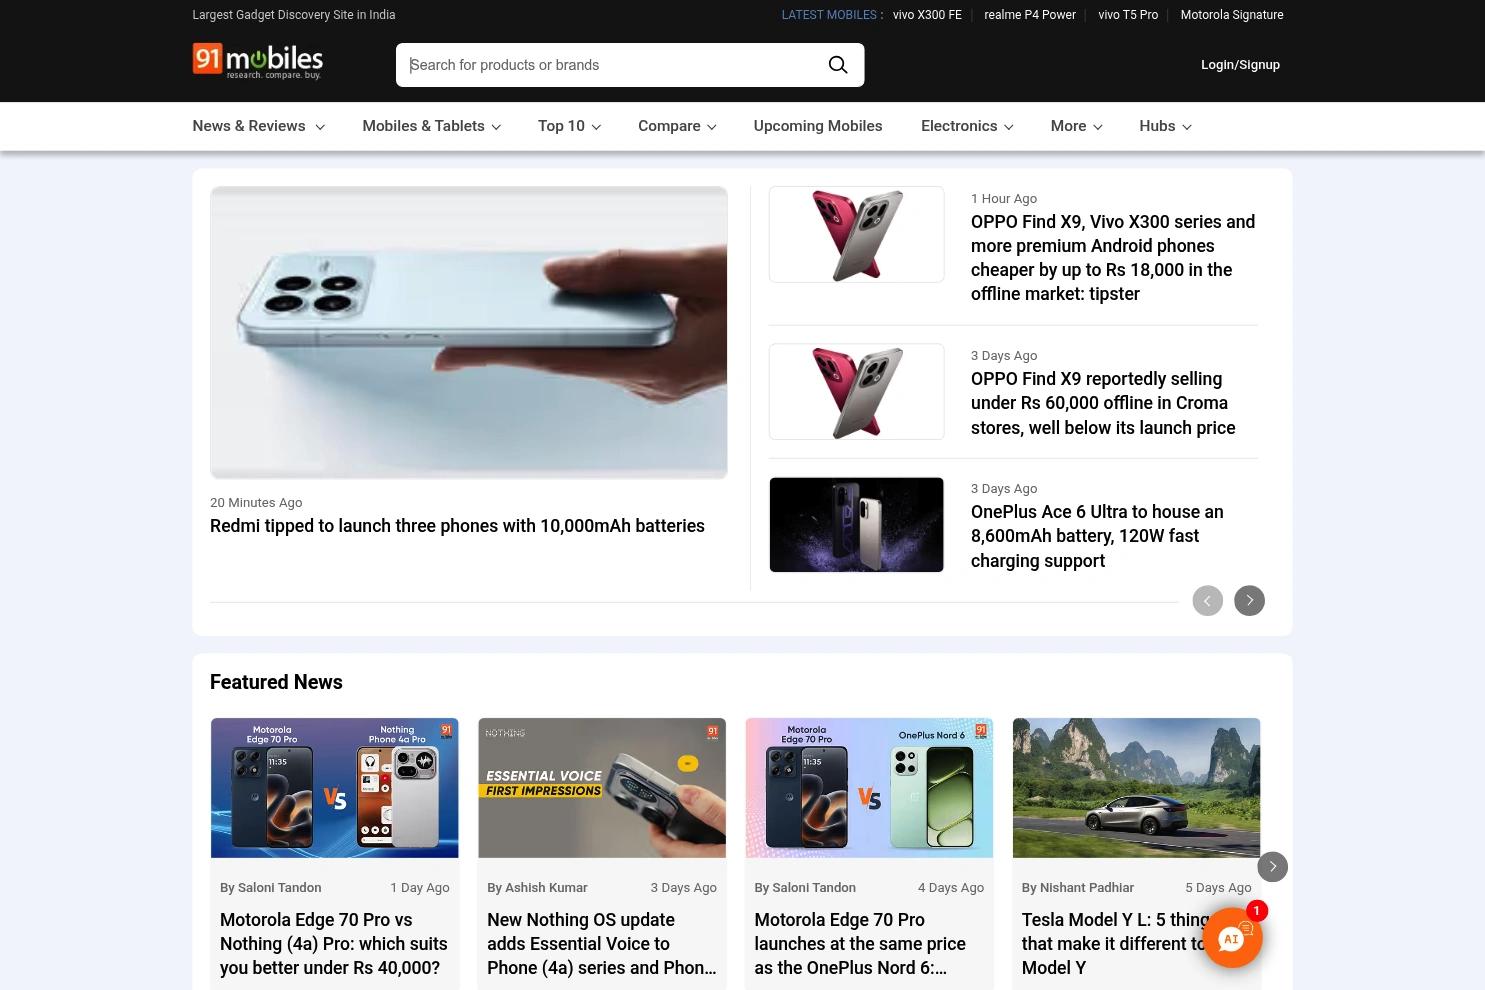
Task: Open OPPO Find X9 Croma stores article
Action: coord(1103,403)
